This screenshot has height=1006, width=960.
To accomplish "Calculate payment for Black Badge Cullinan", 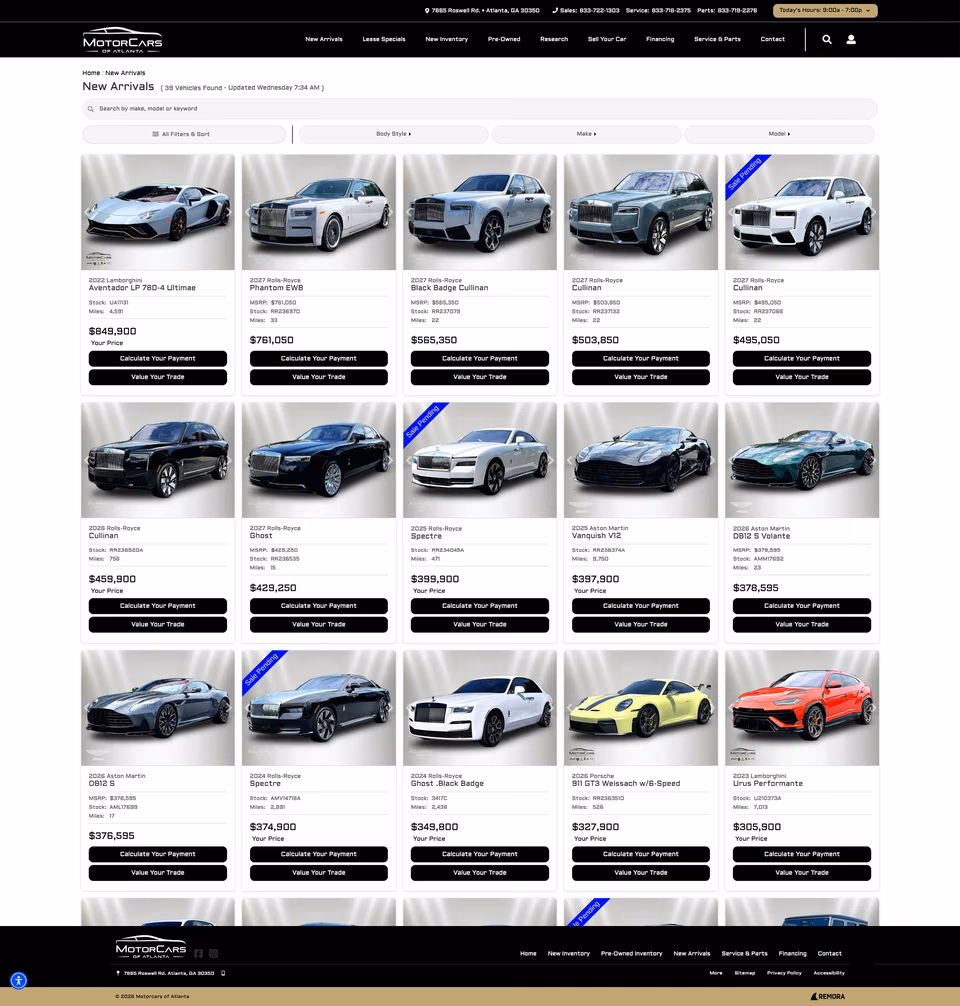I will [480, 359].
